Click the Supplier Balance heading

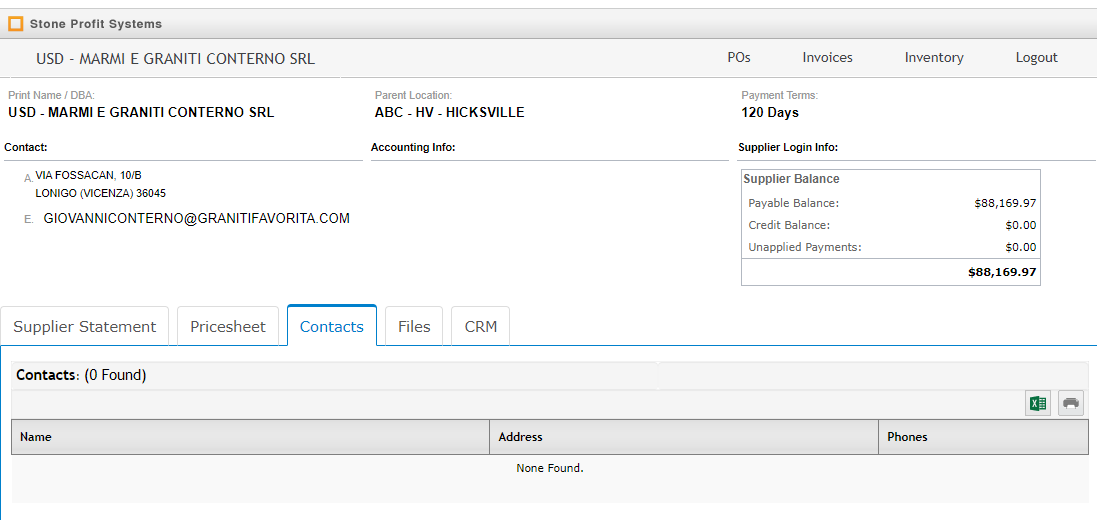pyautogui.click(x=791, y=178)
